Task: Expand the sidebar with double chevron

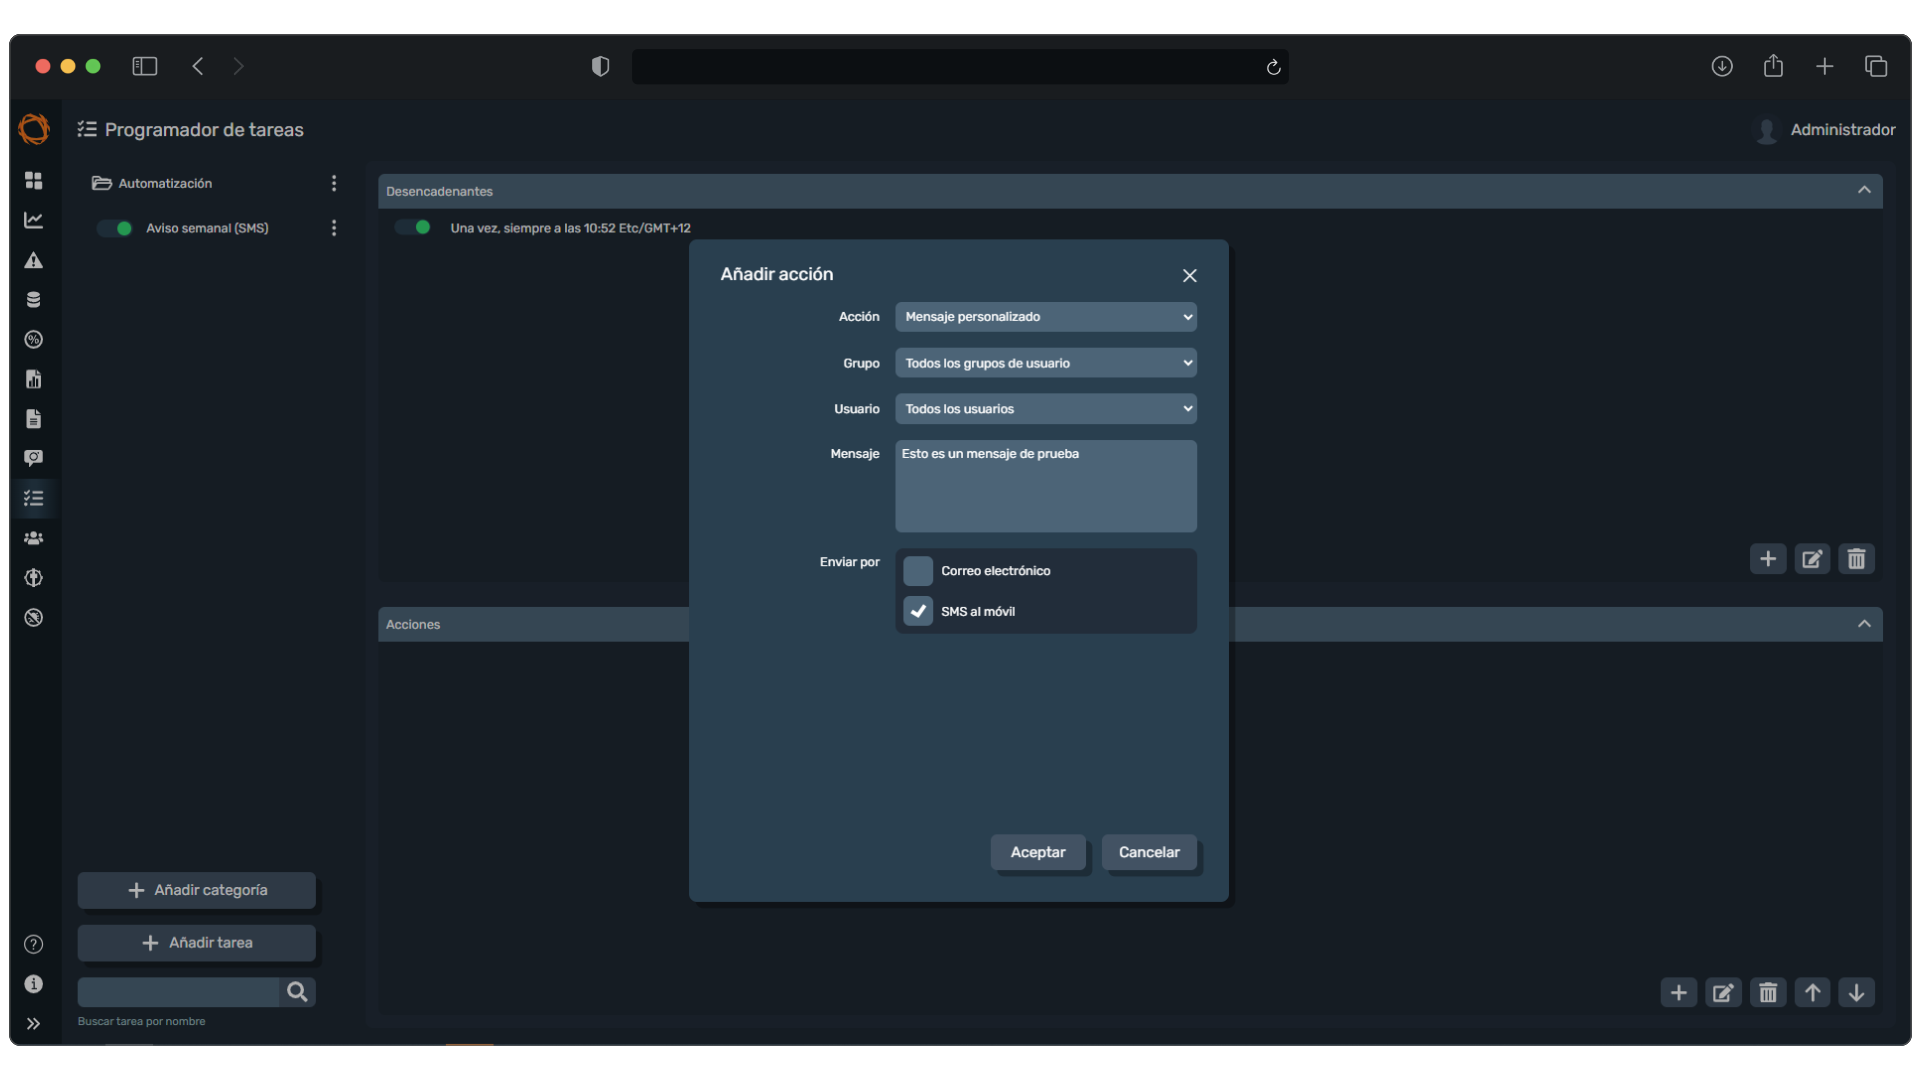Action: coord(33,1024)
